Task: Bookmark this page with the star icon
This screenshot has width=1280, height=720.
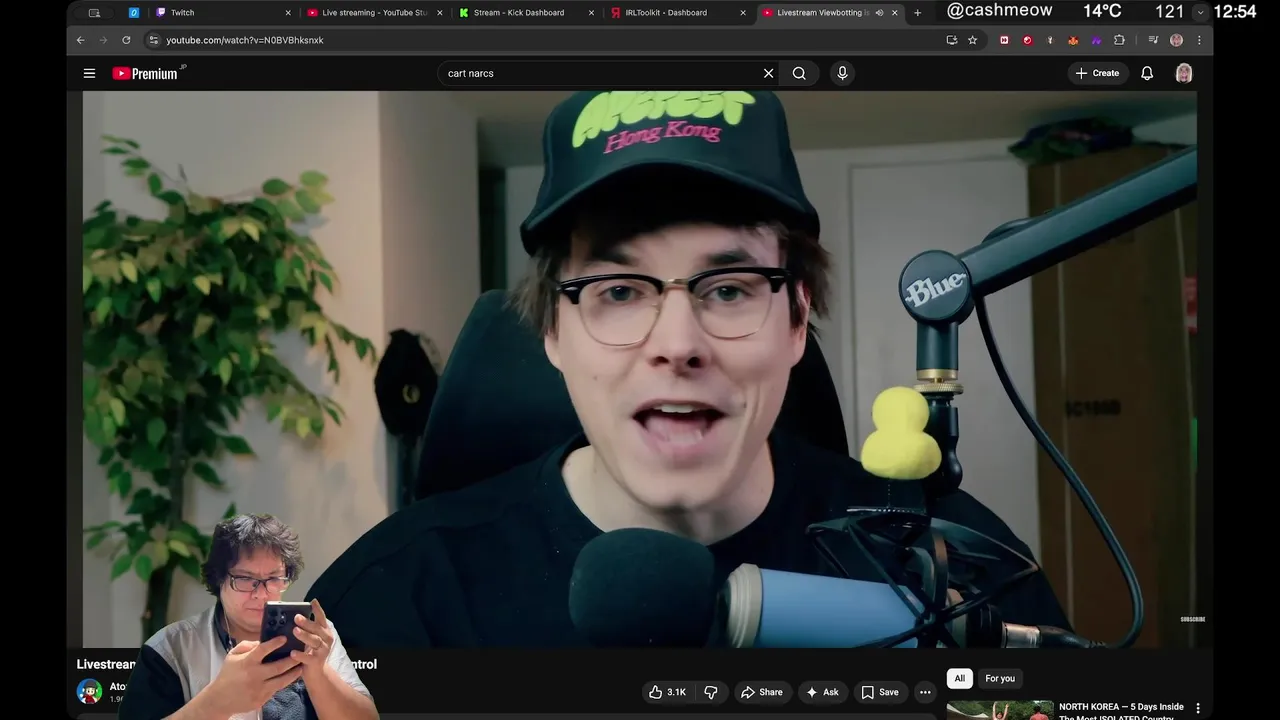Action: pyautogui.click(x=972, y=40)
